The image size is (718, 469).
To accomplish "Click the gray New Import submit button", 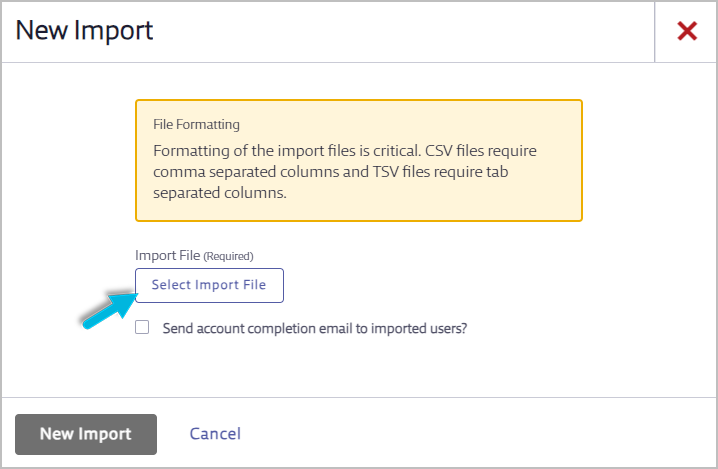I will (x=86, y=434).
